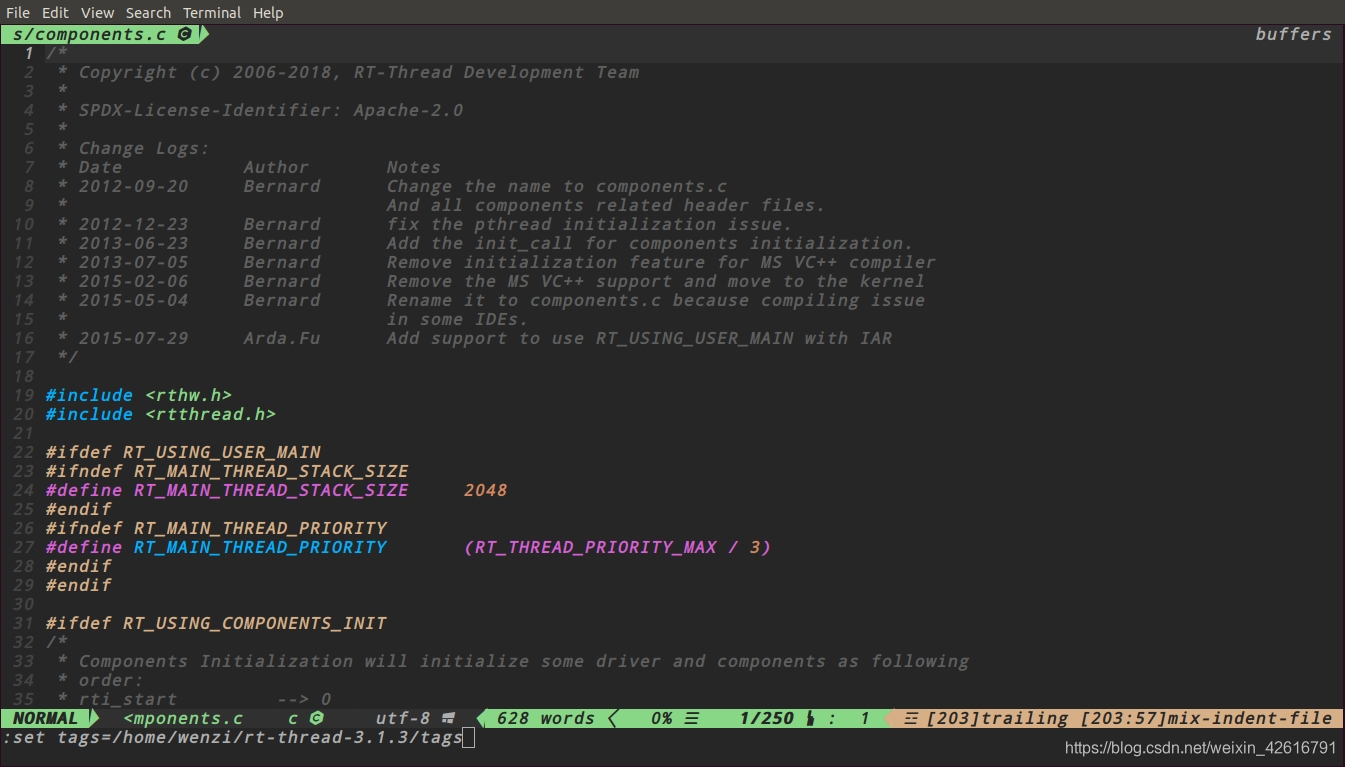Click the column glyph icon after 1/250

pos(811,718)
